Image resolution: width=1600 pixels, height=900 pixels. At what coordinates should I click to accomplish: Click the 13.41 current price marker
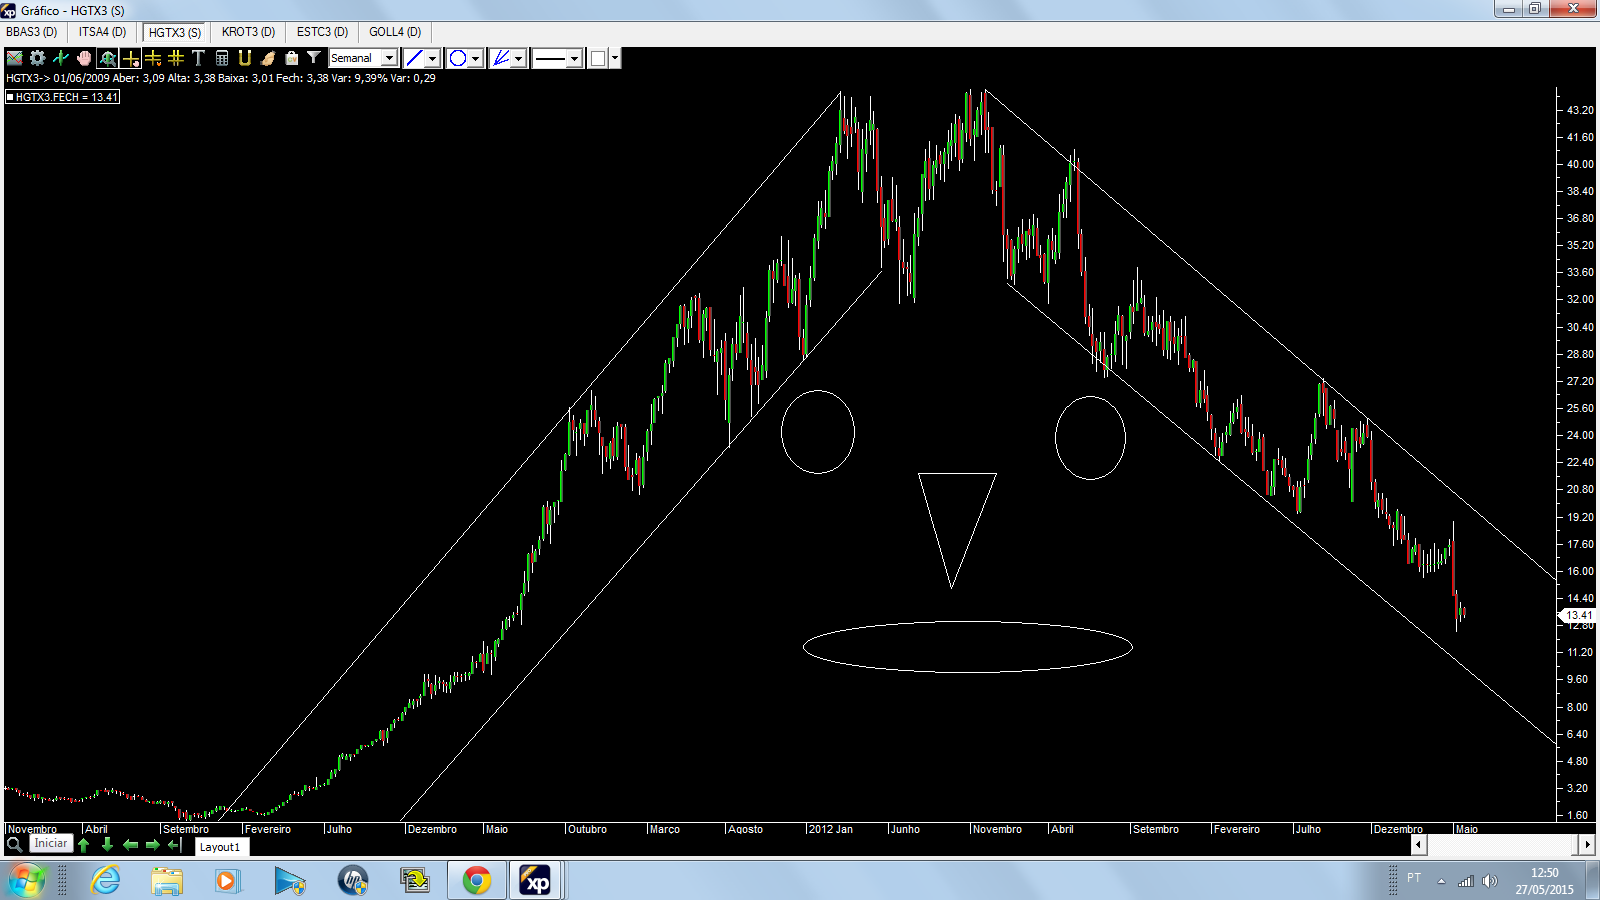pos(1578,616)
